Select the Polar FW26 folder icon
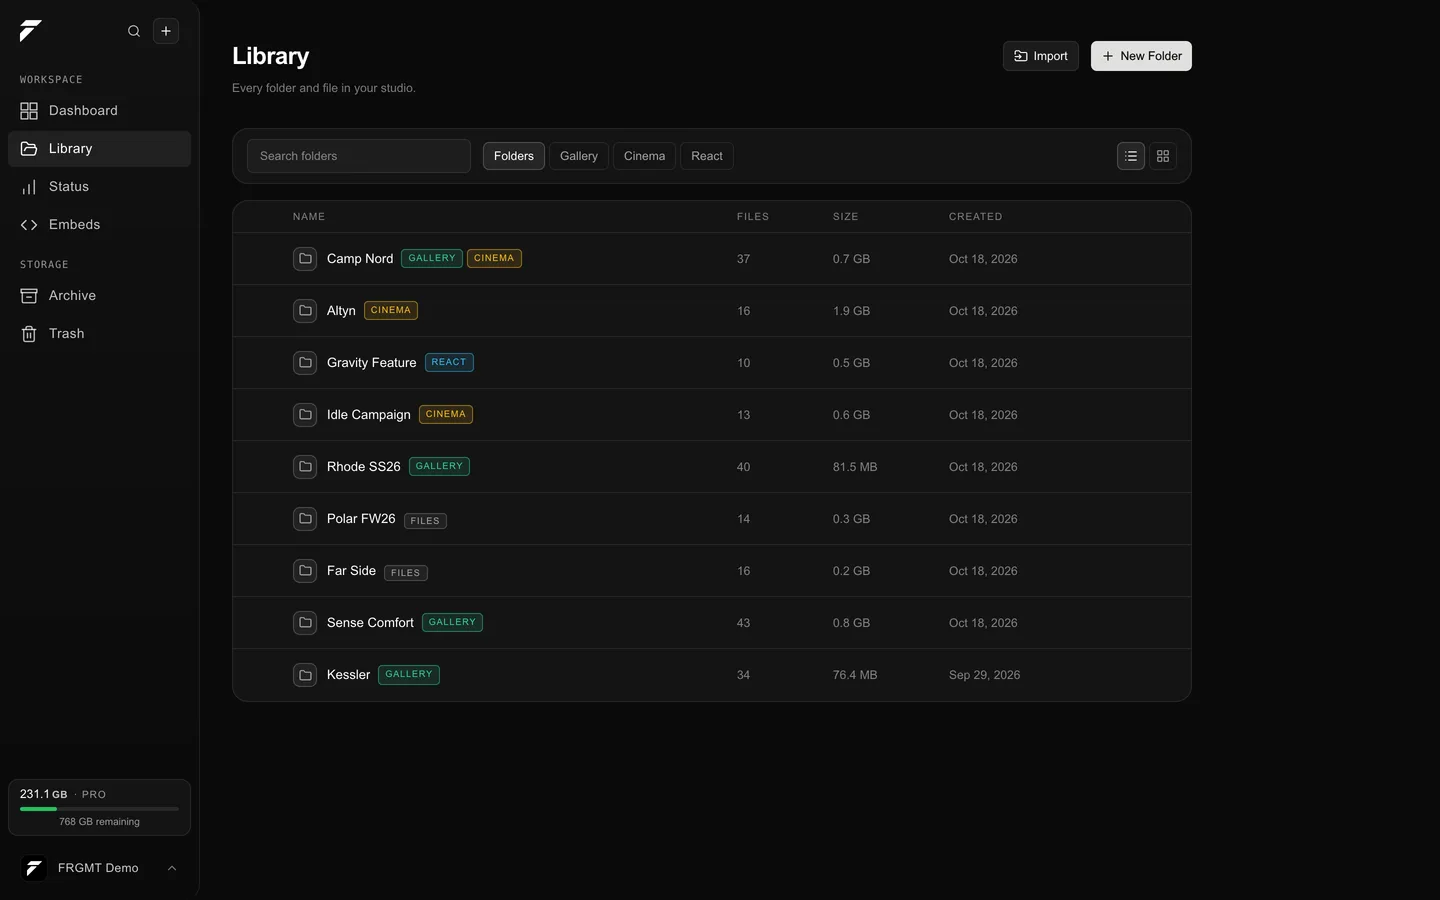This screenshot has width=1440, height=900. click(x=305, y=519)
